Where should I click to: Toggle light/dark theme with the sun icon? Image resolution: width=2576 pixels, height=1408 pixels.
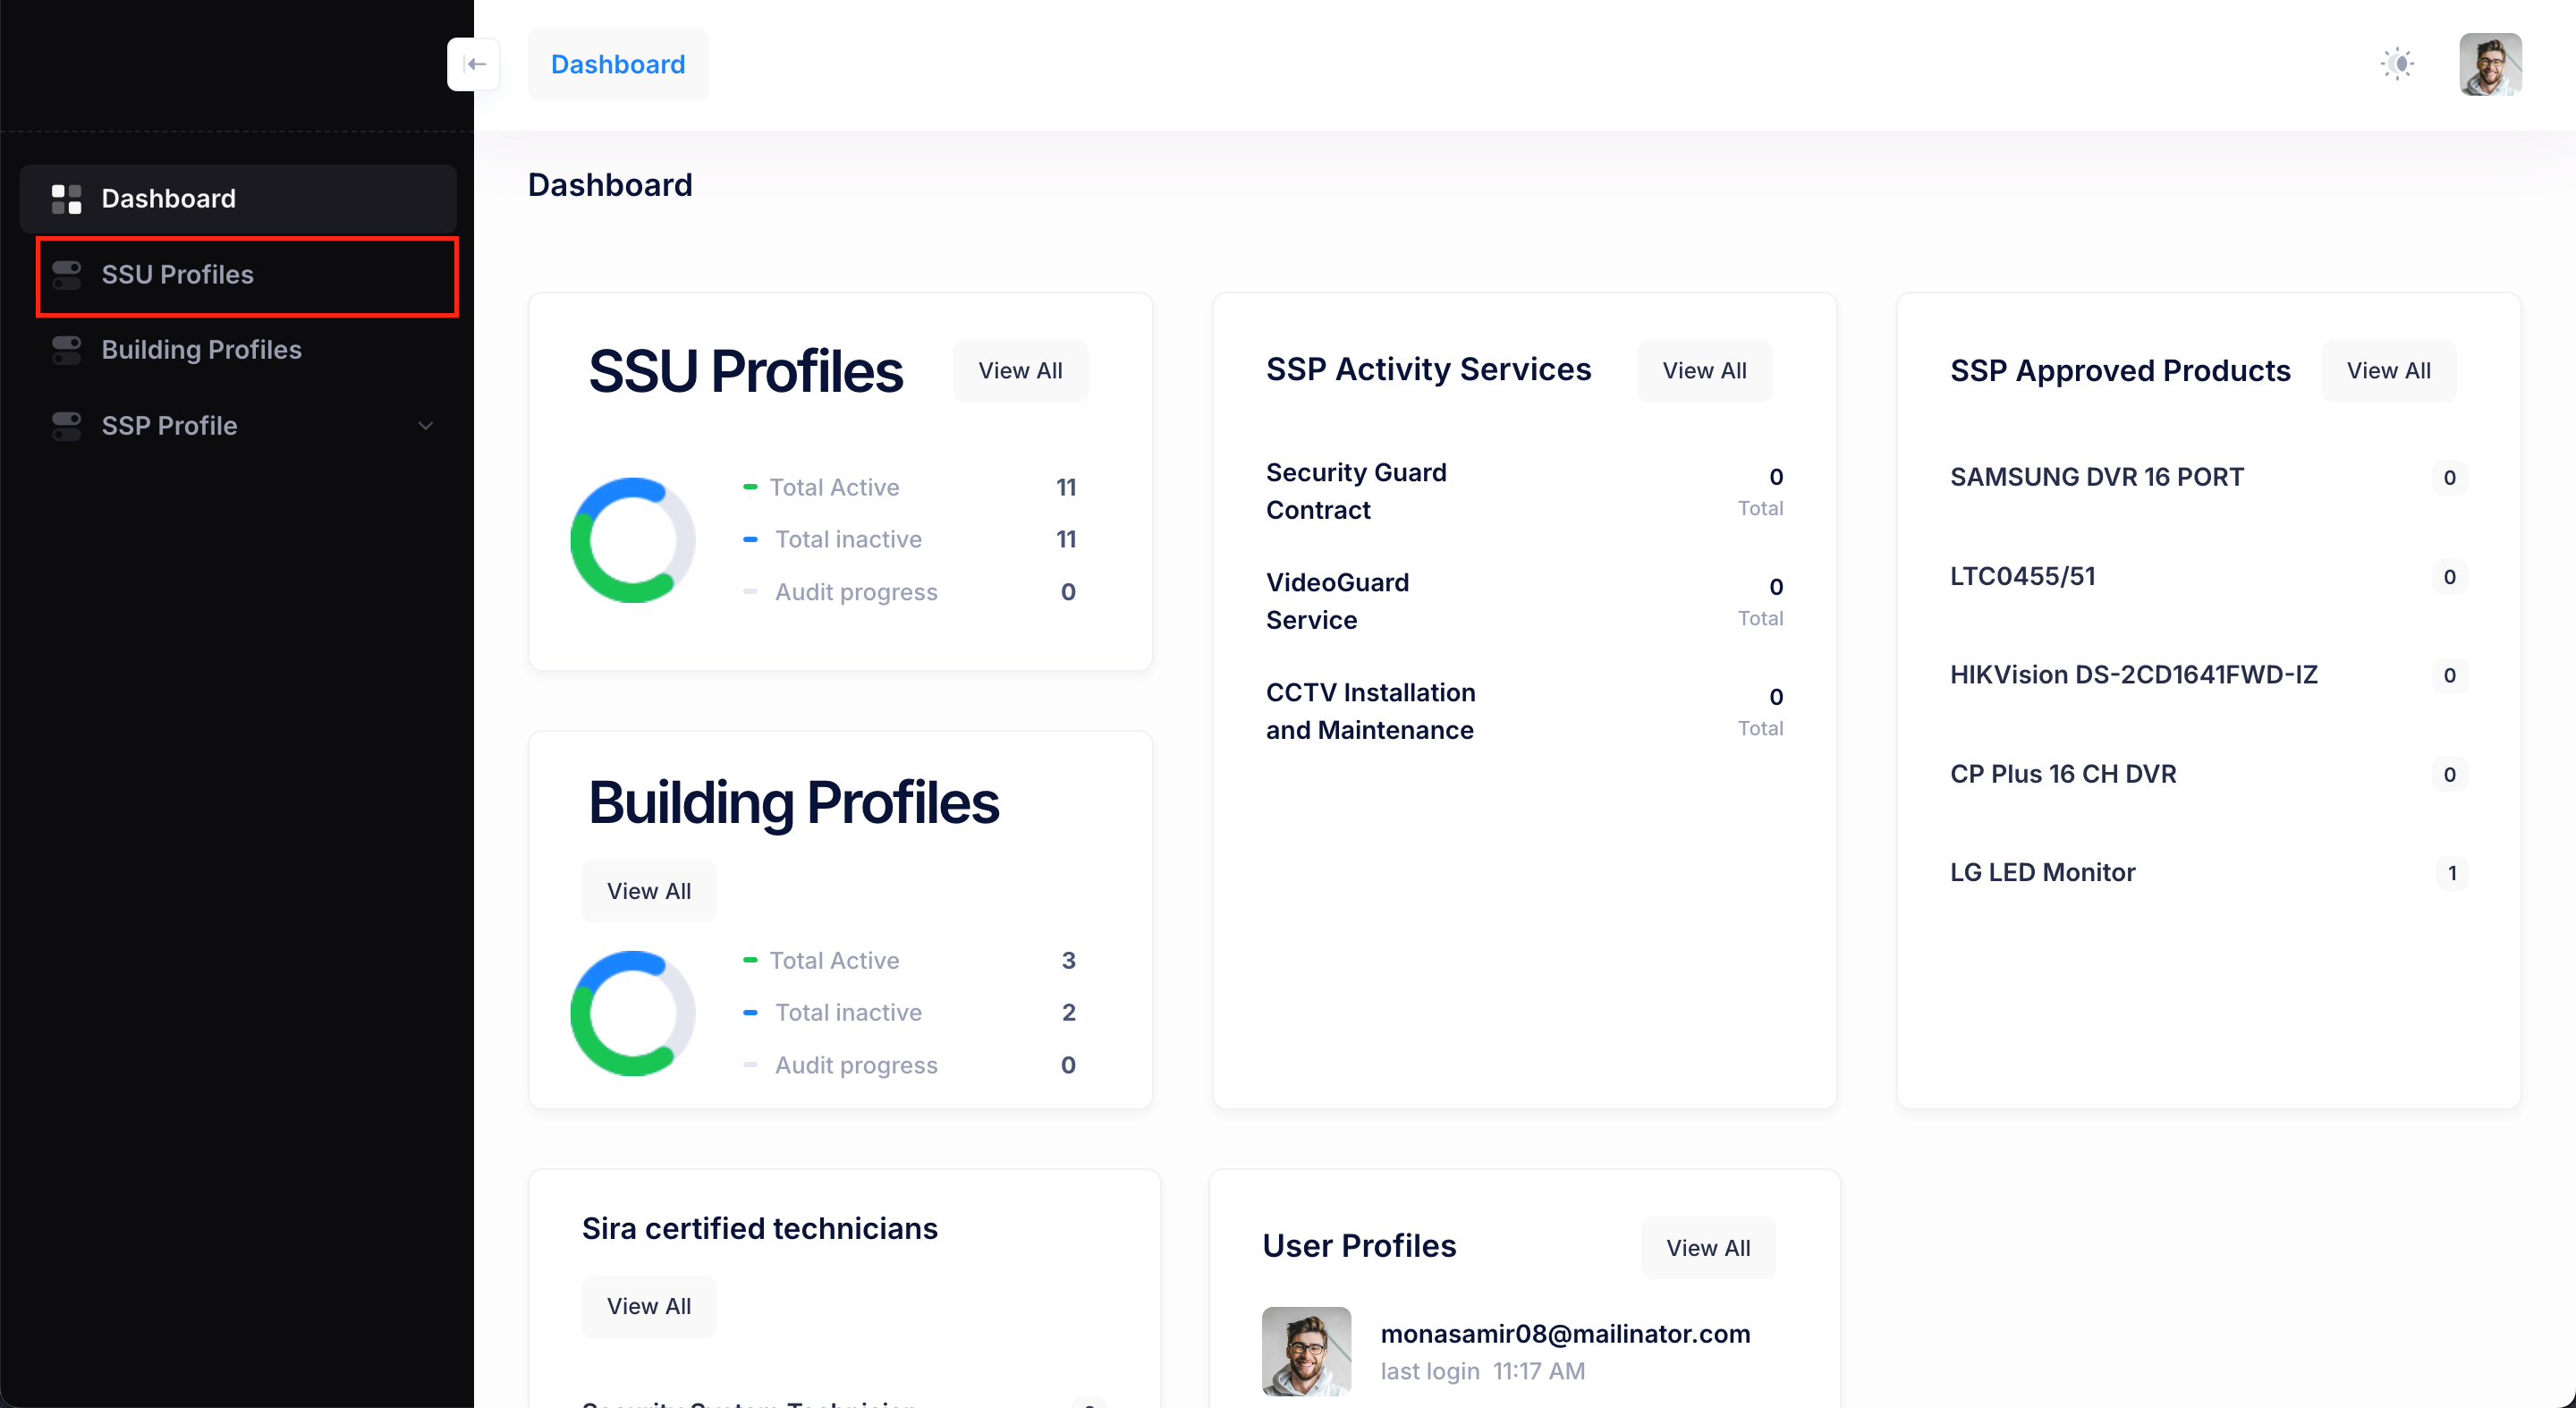pos(2398,63)
